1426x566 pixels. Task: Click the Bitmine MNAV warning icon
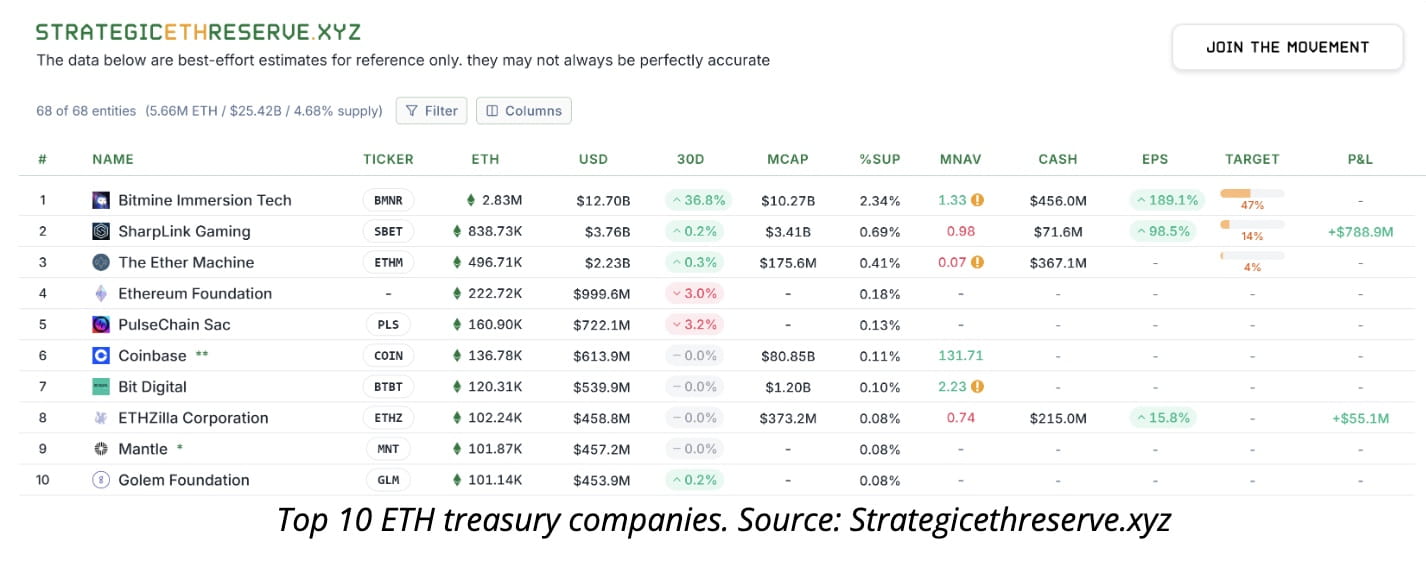coord(978,200)
